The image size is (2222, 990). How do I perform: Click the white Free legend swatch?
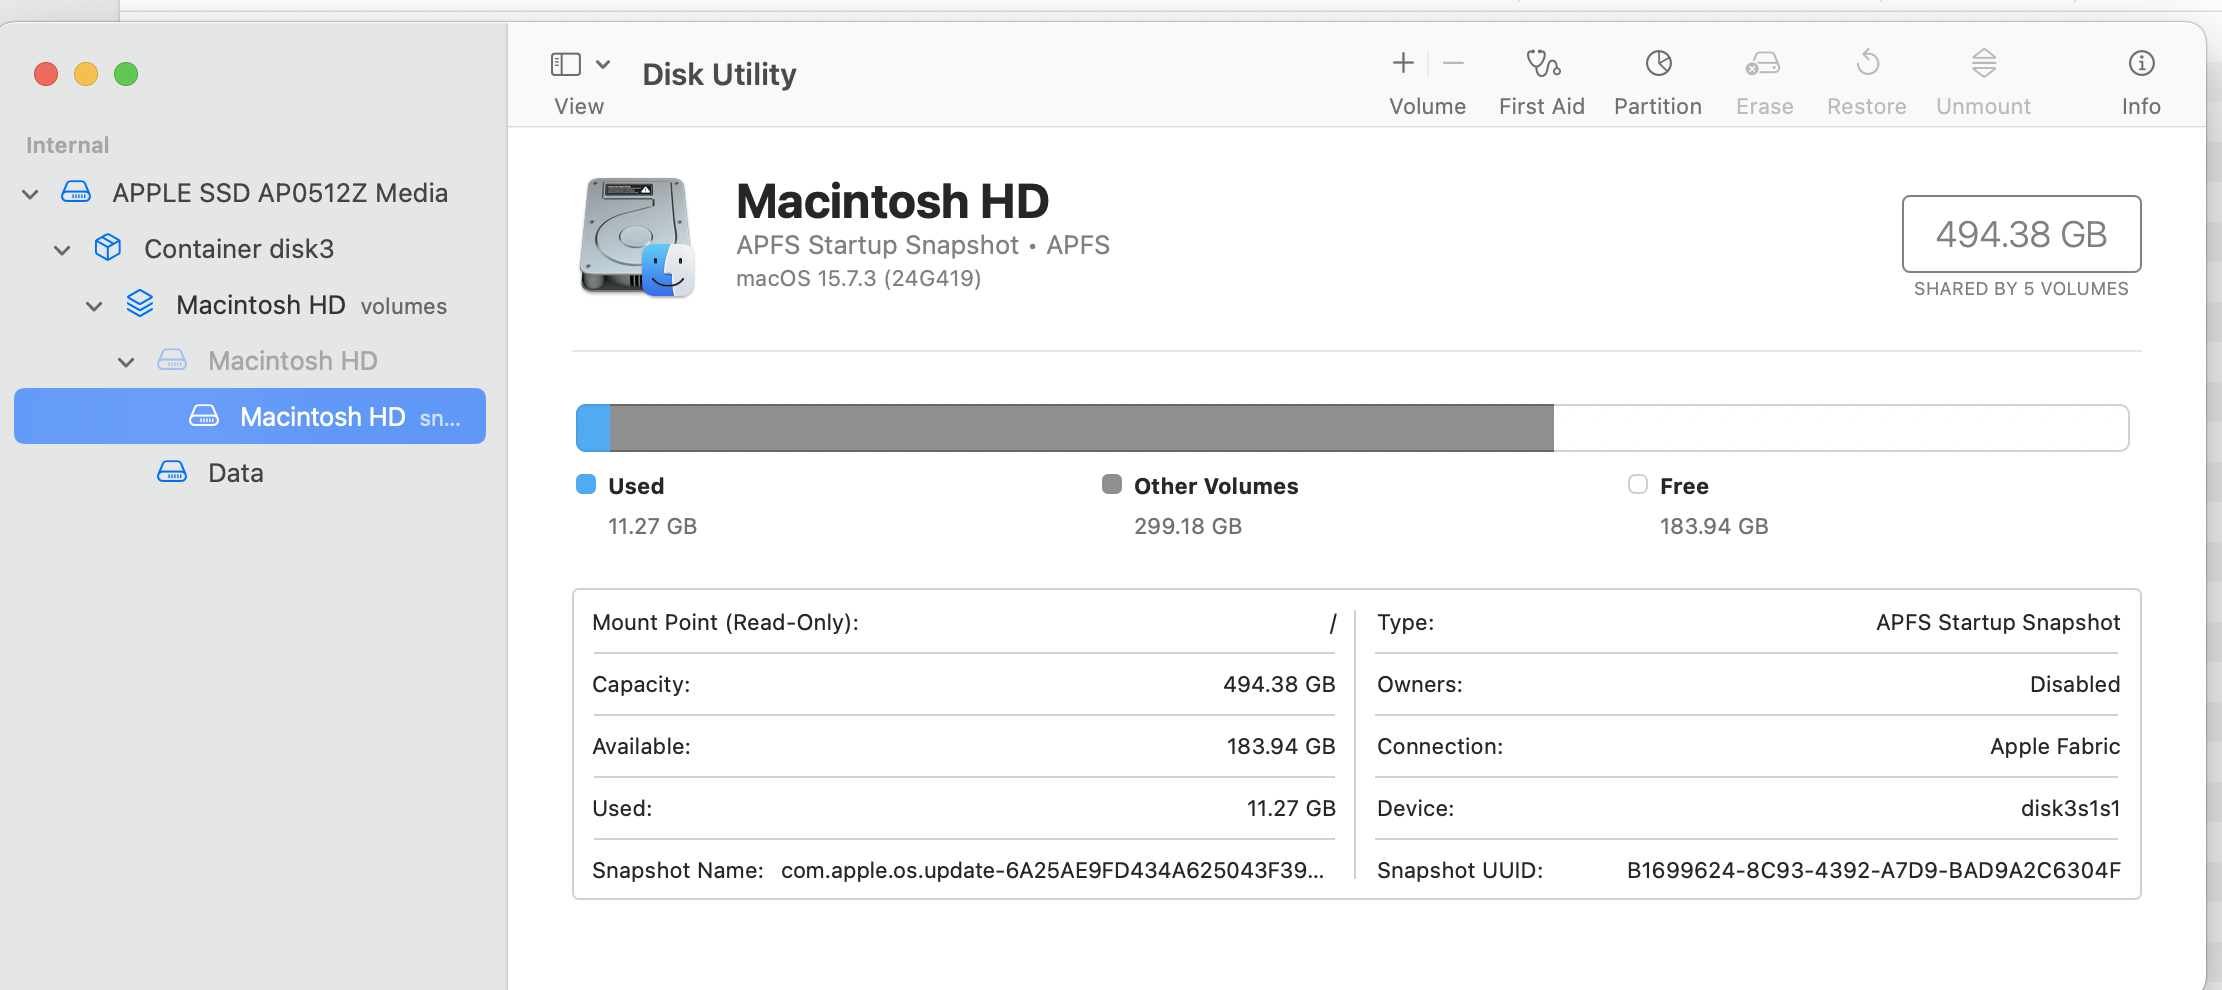pyautogui.click(x=1638, y=485)
